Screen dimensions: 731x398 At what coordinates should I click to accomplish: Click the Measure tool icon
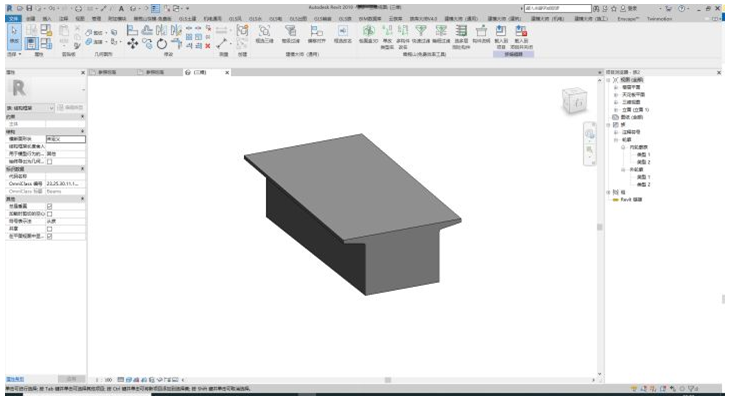221,43
